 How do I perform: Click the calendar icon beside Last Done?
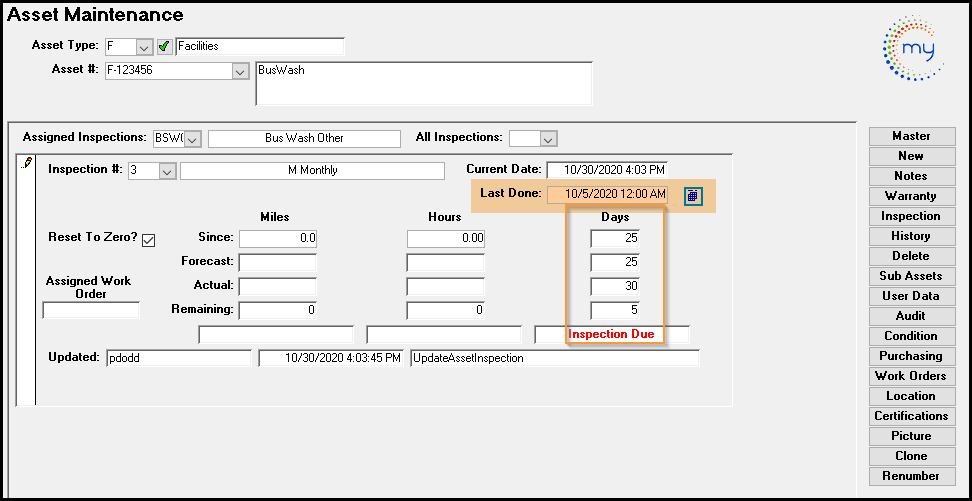click(x=693, y=196)
